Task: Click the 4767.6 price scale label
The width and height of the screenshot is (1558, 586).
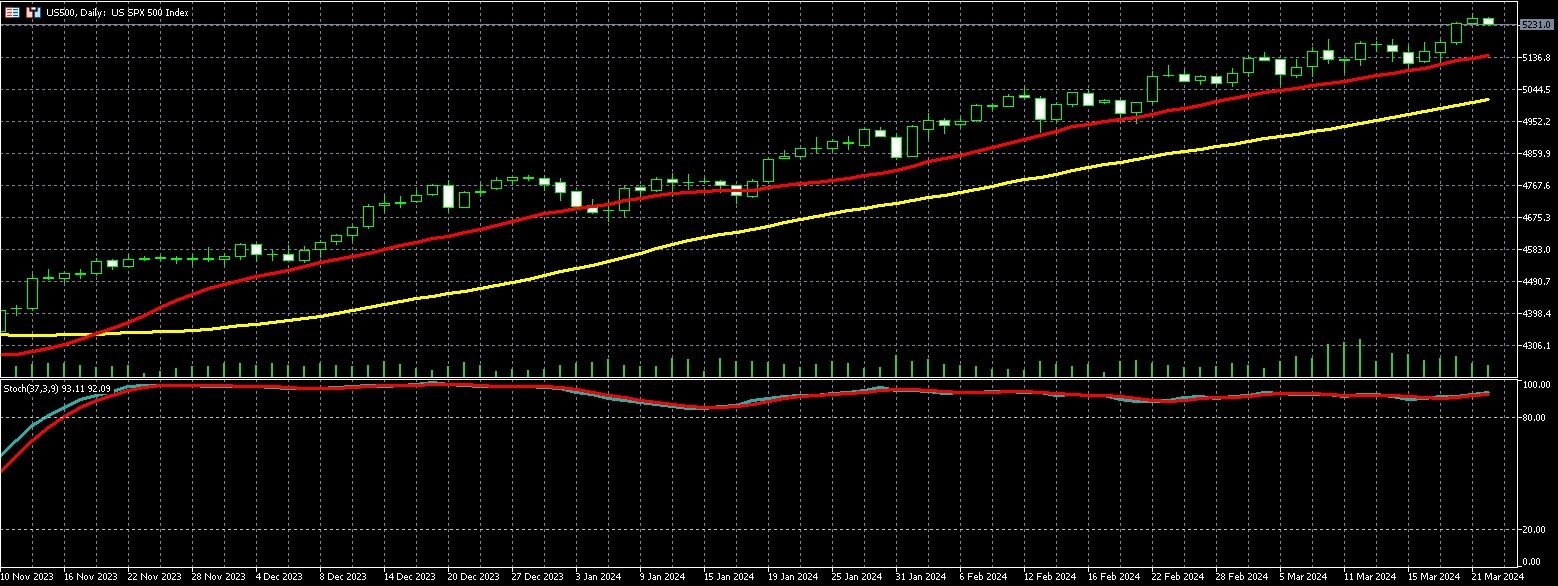Action: 1535,186
